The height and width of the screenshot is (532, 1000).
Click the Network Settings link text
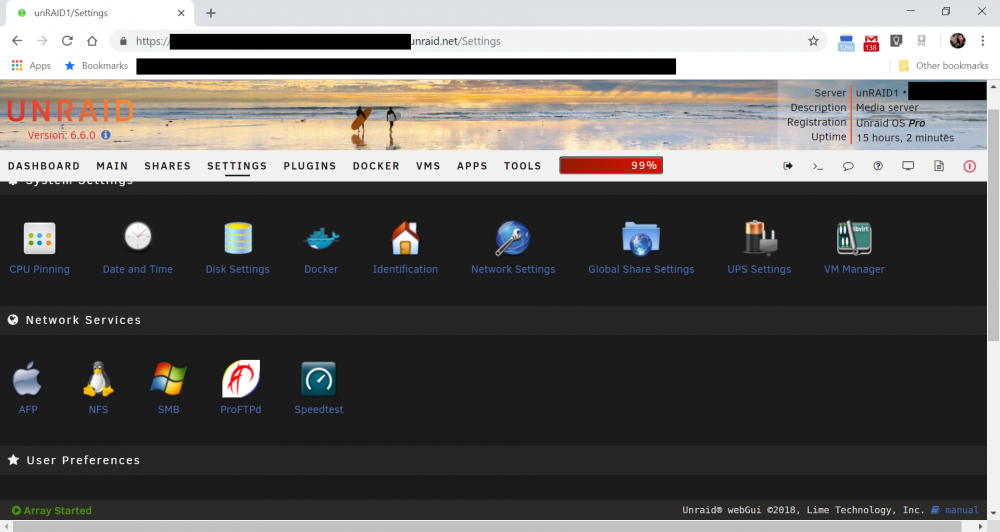click(x=513, y=269)
